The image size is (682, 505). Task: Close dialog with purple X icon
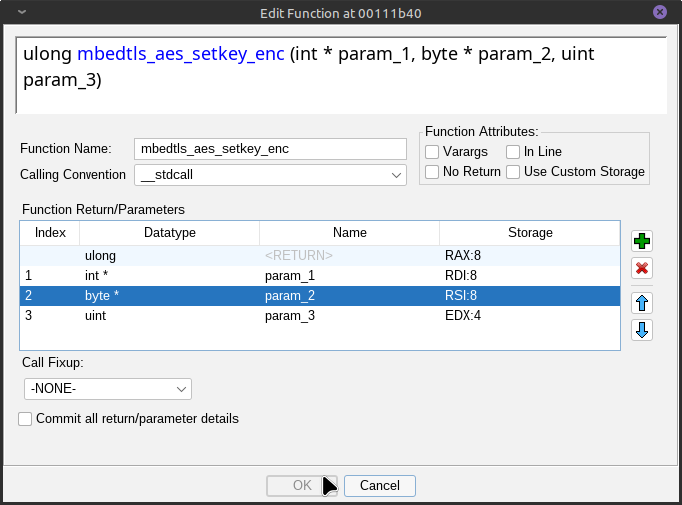tap(660, 12)
